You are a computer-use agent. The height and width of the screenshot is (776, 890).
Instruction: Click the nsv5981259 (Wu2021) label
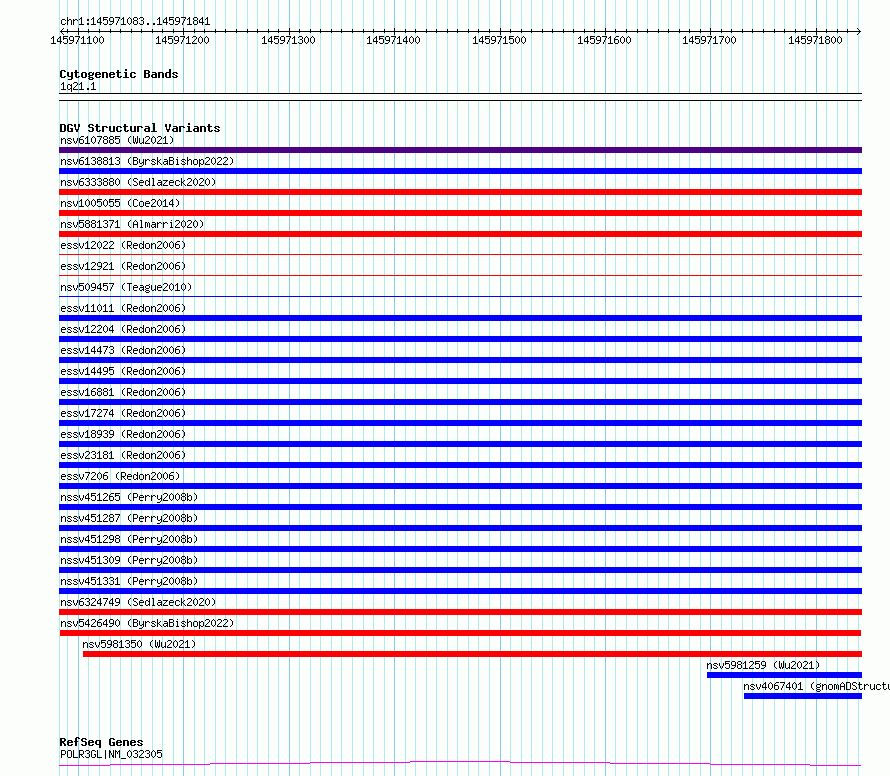tap(763, 665)
